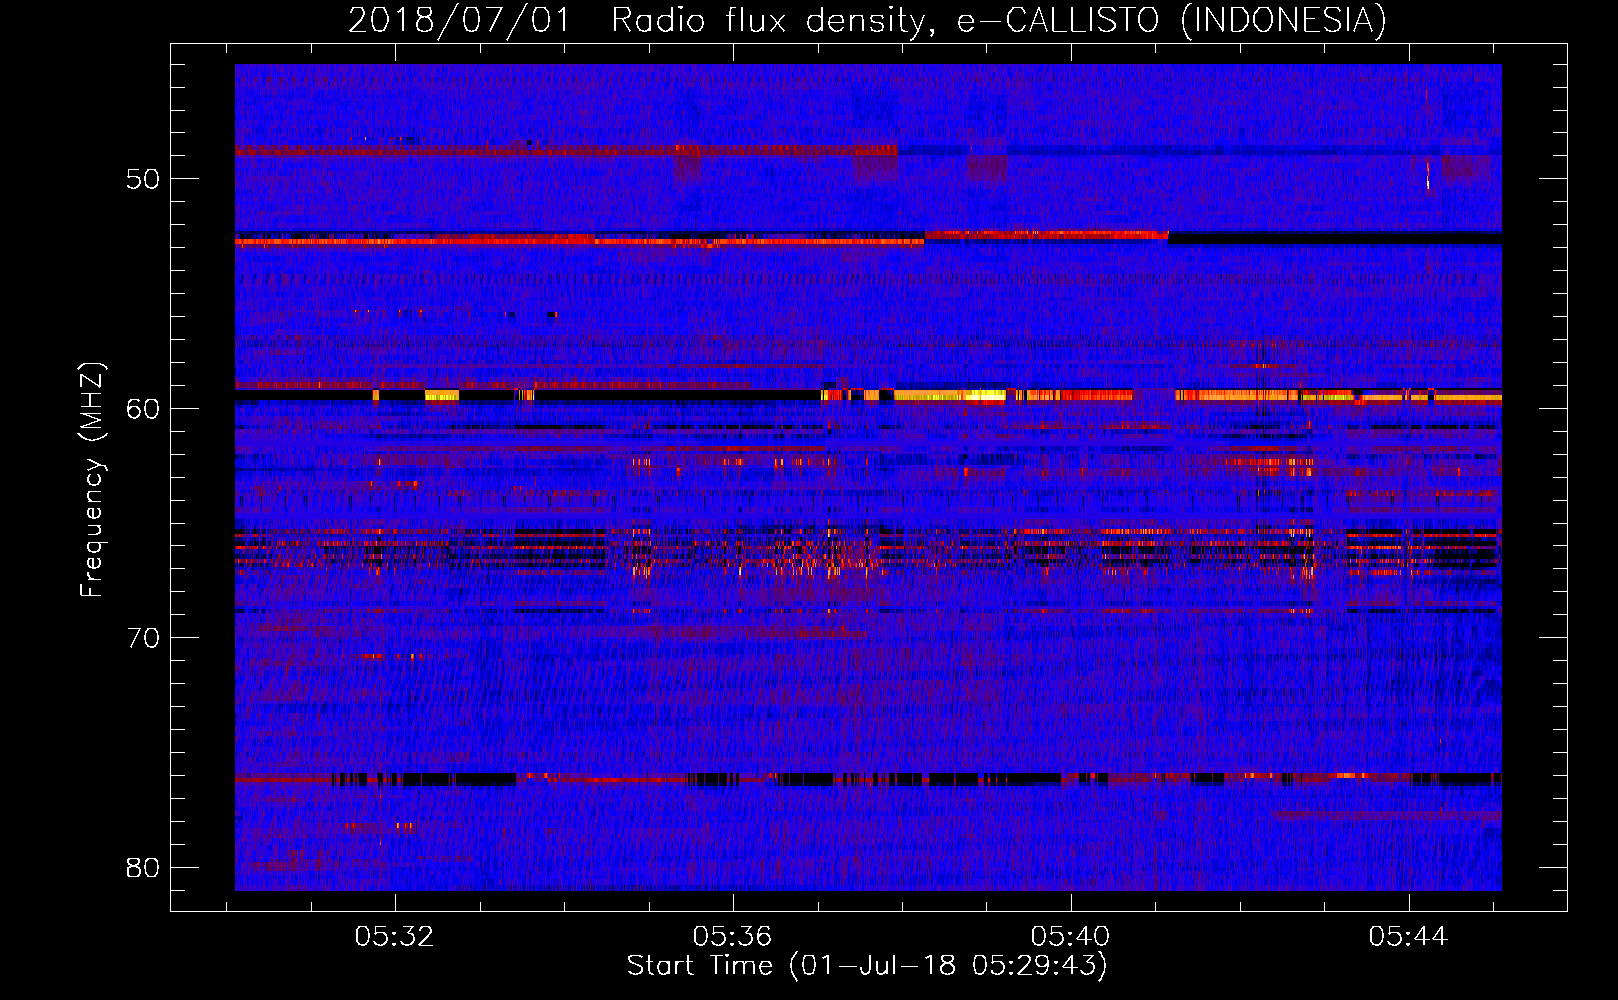Click the '05:40' time tick label
Screen dimensions: 1618x1000
point(1071,937)
